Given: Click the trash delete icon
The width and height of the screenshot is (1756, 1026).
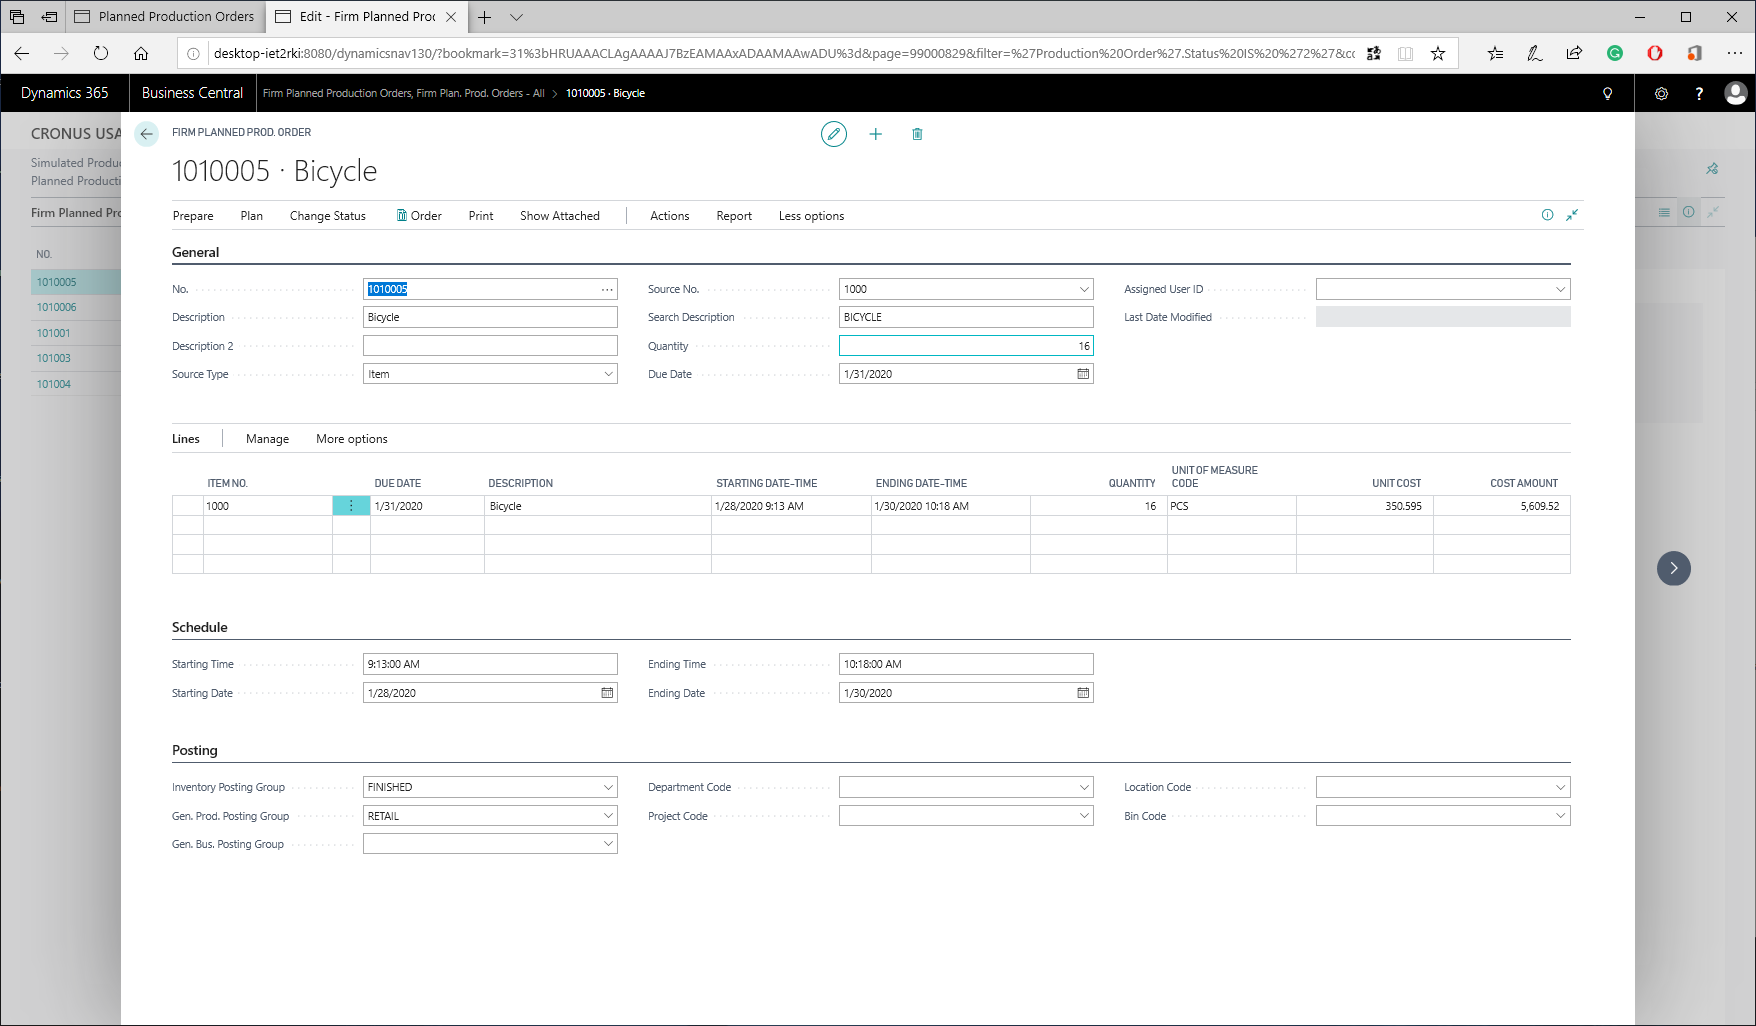Looking at the screenshot, I should 917,134.
